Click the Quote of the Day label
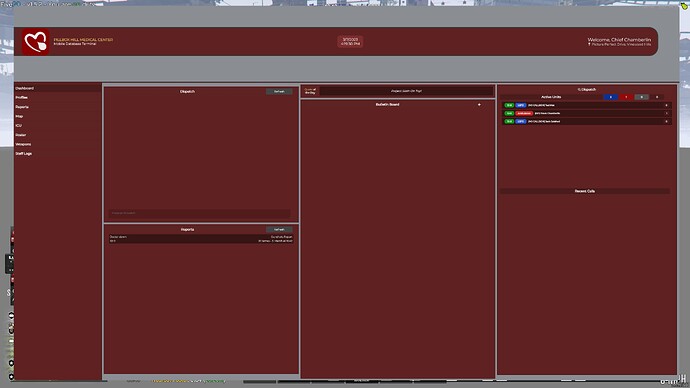 310,91
